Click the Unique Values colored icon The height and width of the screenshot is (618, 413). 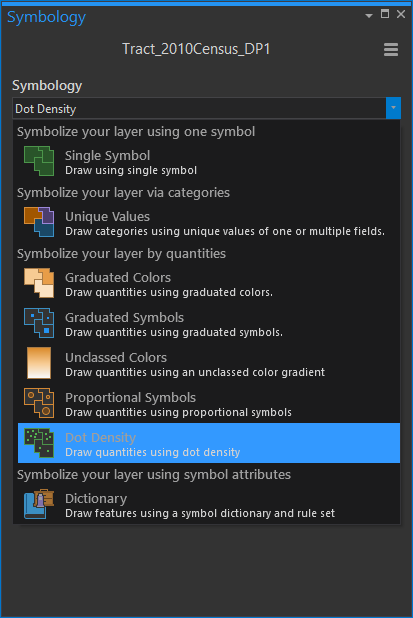pos(39,222)
